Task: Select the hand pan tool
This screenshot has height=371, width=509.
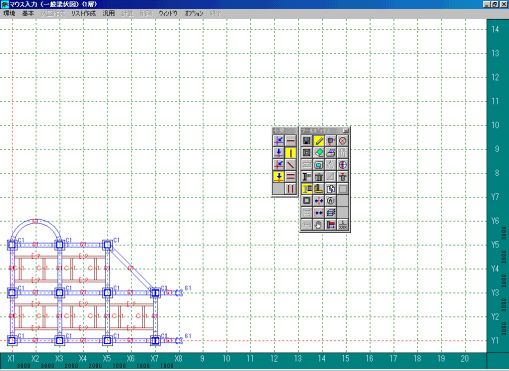Action: [319, 225]
